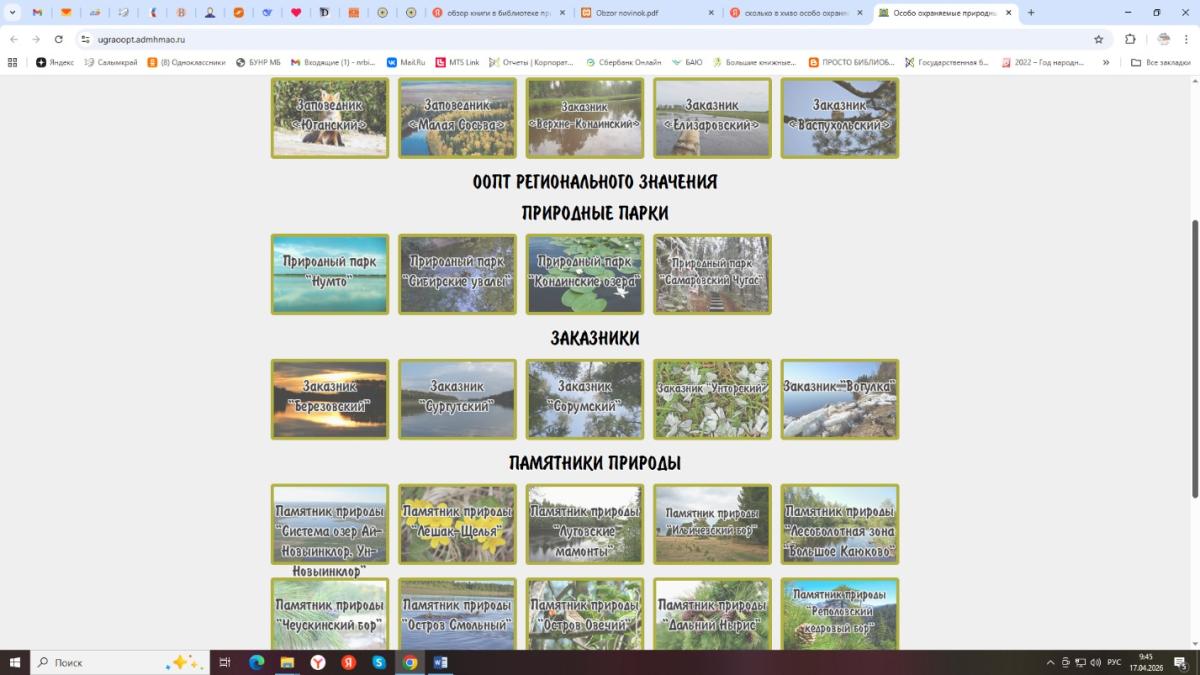1200x675 pixels.
Task: Open Task View on the taskbar
Action: pyautogui.click(x=225, y=662)
